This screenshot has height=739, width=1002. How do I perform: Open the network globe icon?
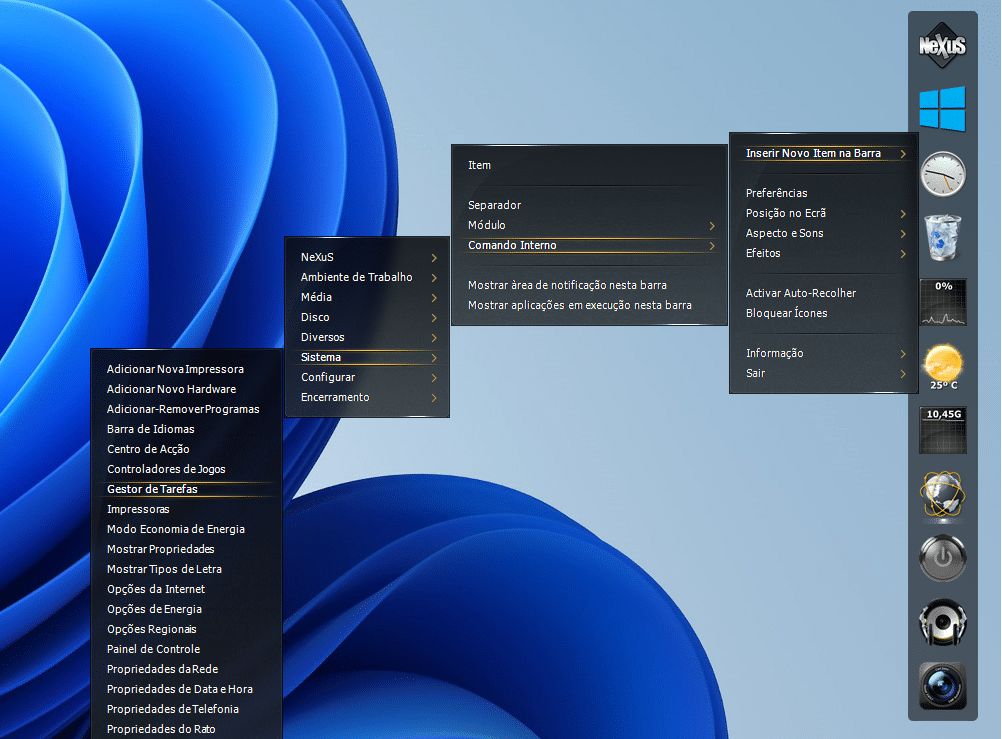[942, 494]
